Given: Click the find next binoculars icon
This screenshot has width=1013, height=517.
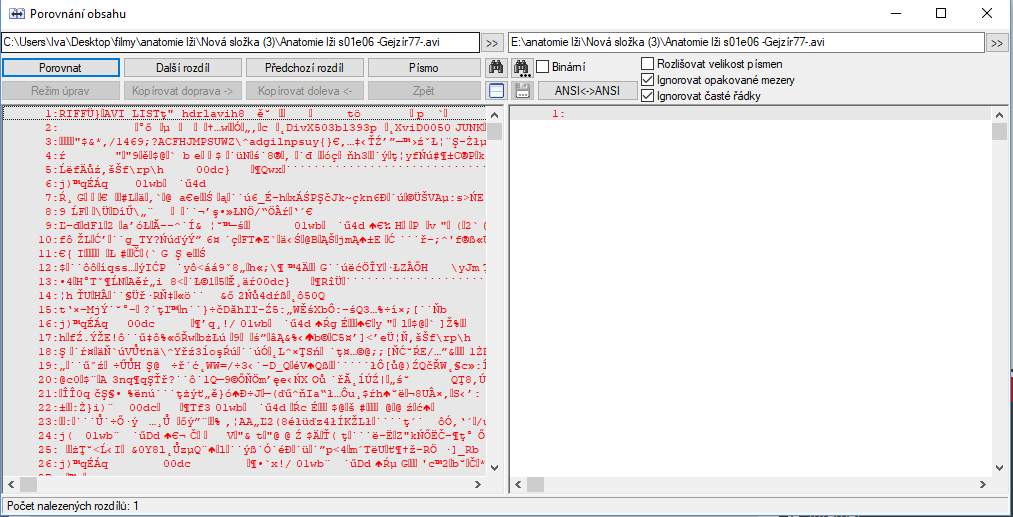Looking at the screenshot, I should point(521,67).
